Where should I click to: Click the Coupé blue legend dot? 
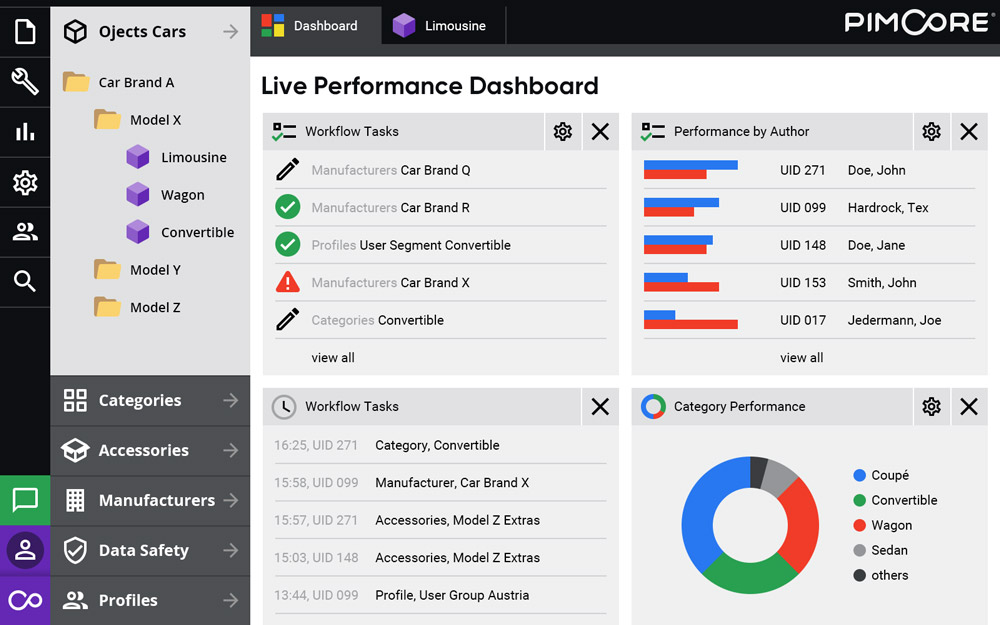click(x=859, y=475)
